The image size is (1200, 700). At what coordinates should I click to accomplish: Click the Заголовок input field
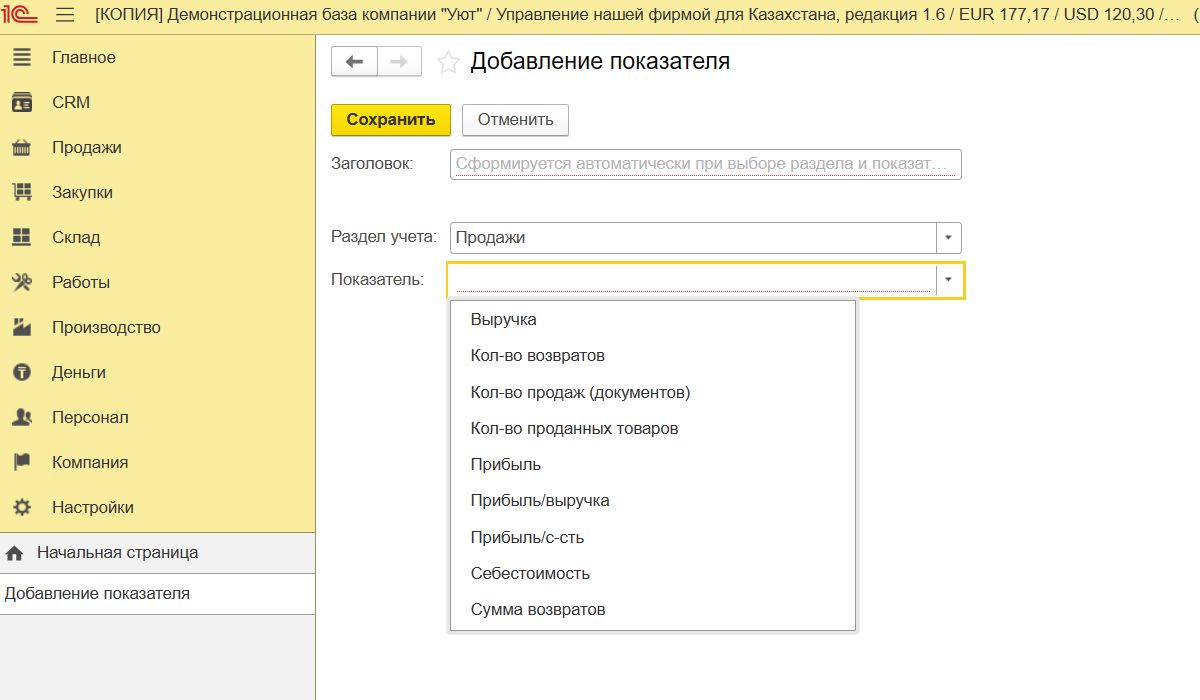(704, 164)
